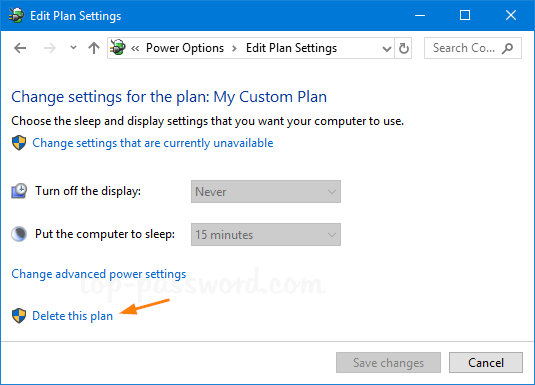Click the shield icon beside unavailable settings link
Viewport: 535px width, 385px height.
click(x=19, y=143)
